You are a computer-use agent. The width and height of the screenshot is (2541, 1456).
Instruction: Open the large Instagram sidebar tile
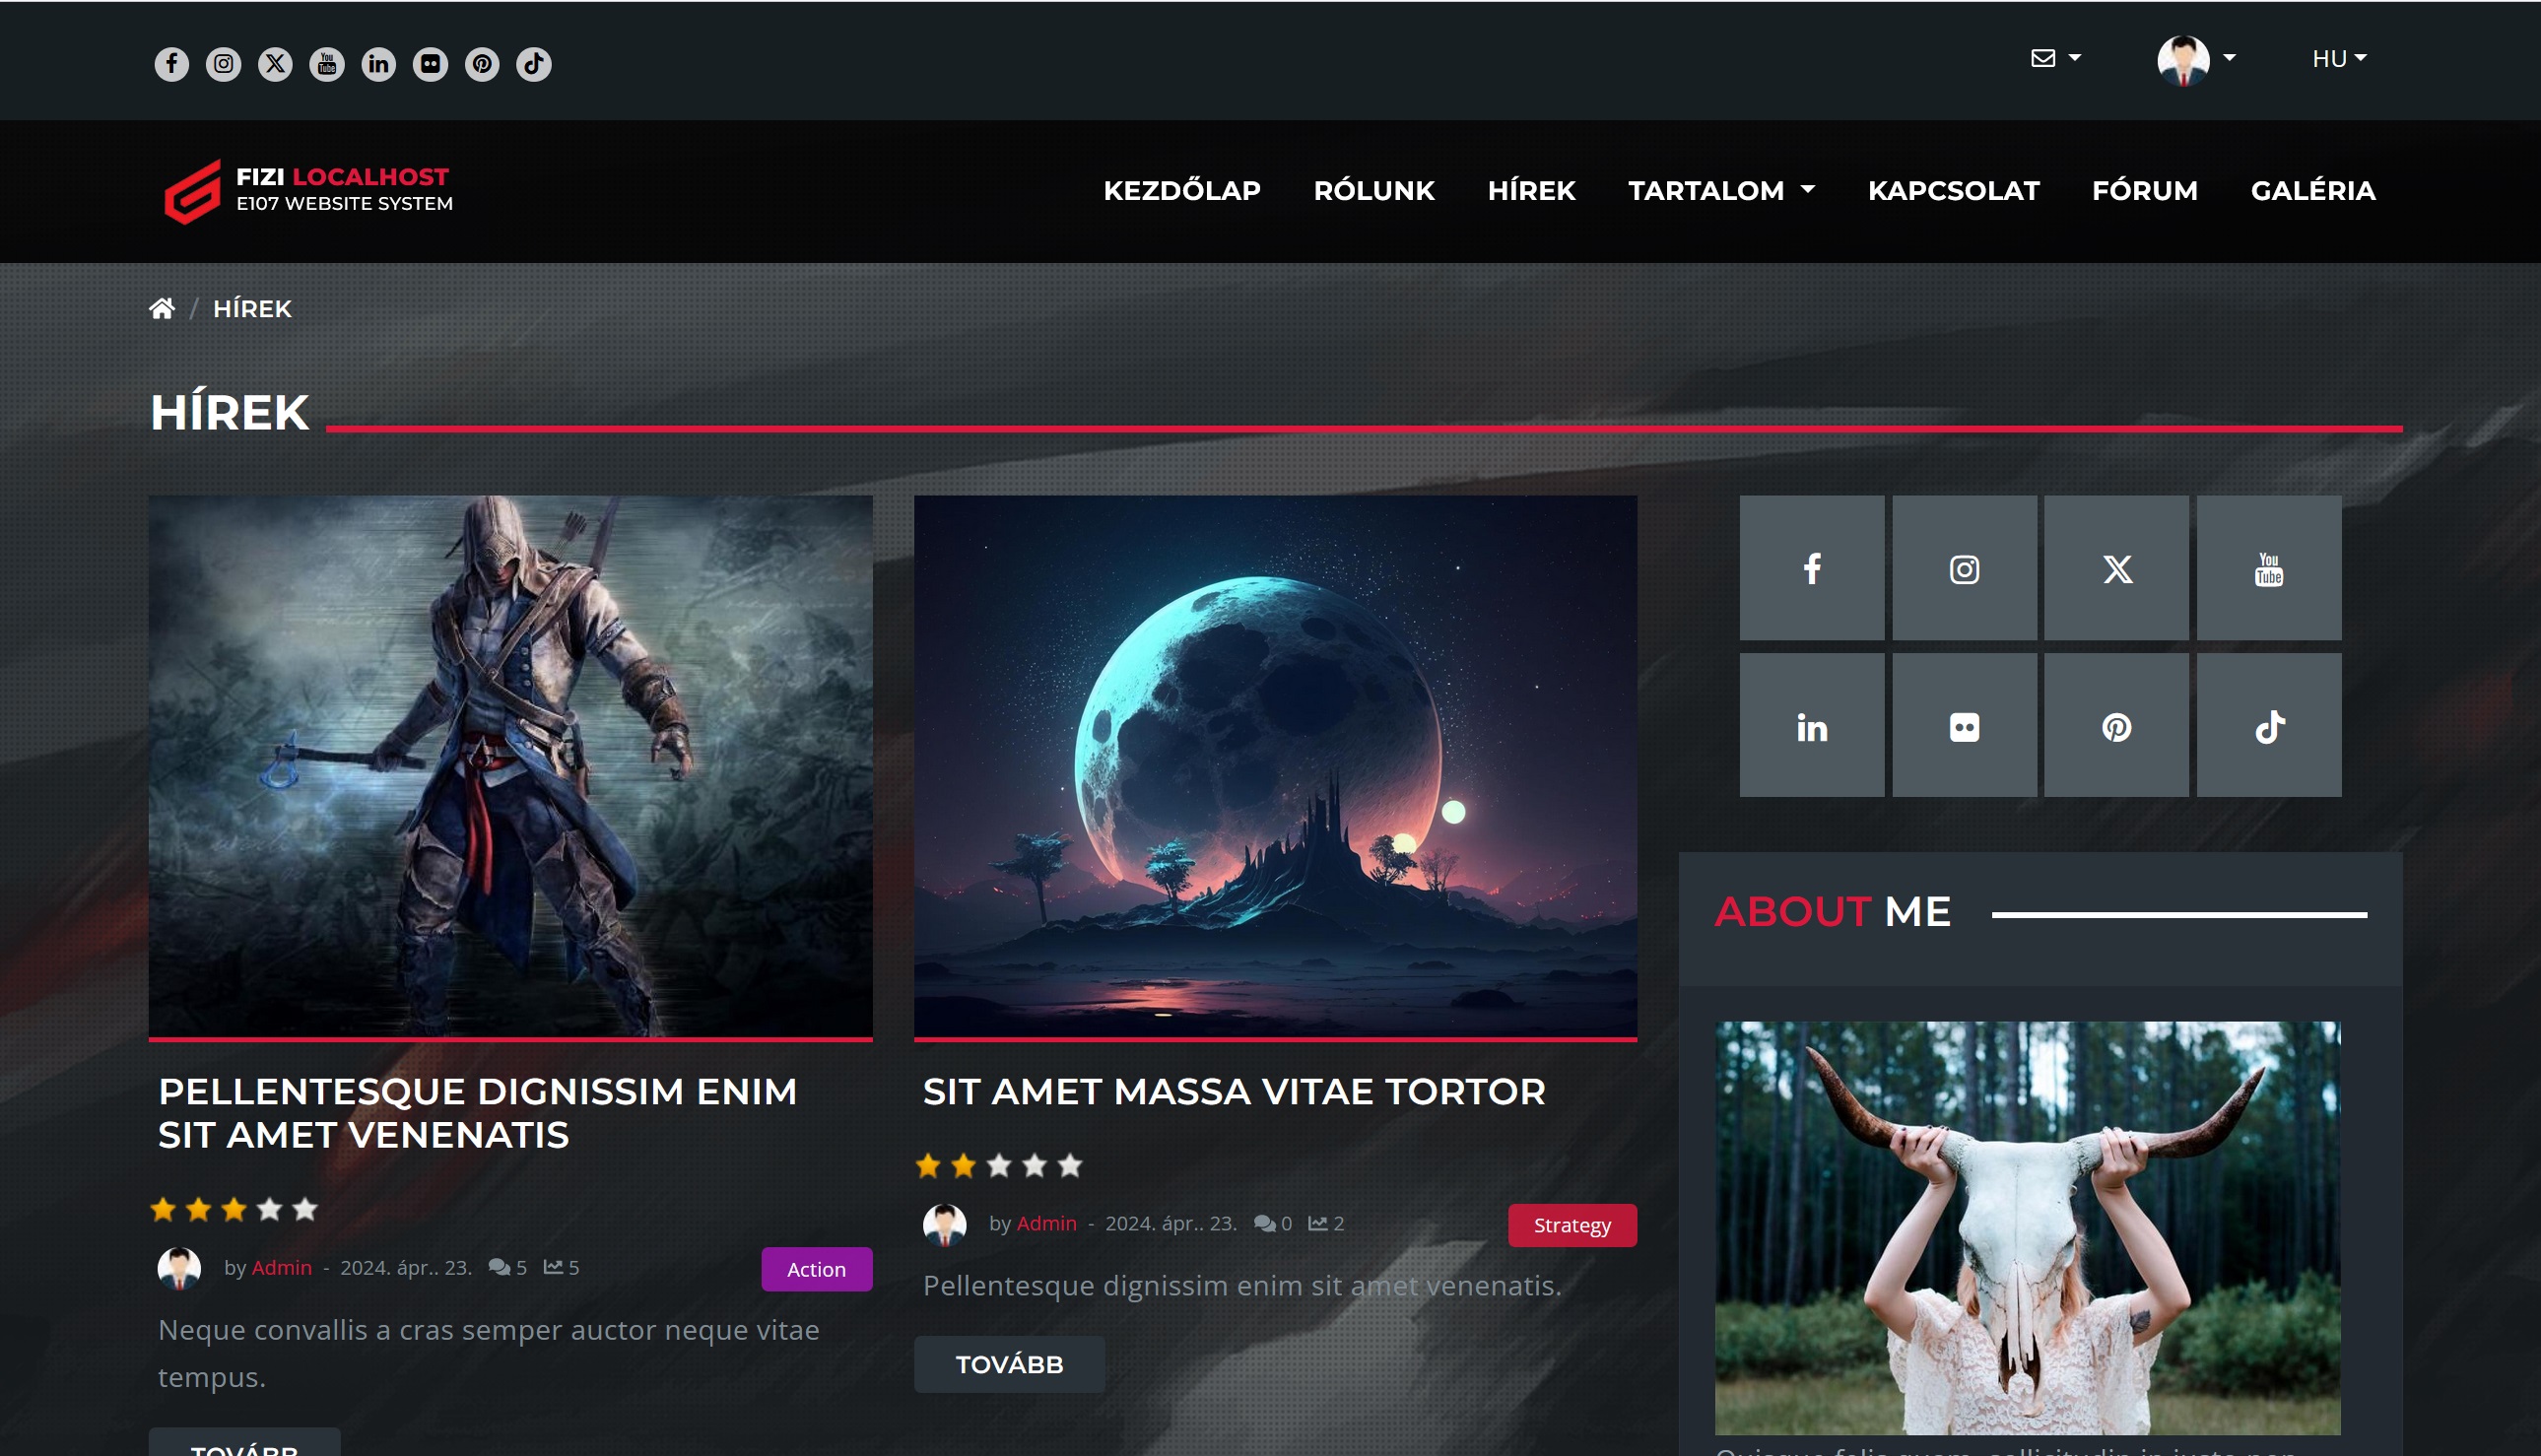(x=1963, y=568)
